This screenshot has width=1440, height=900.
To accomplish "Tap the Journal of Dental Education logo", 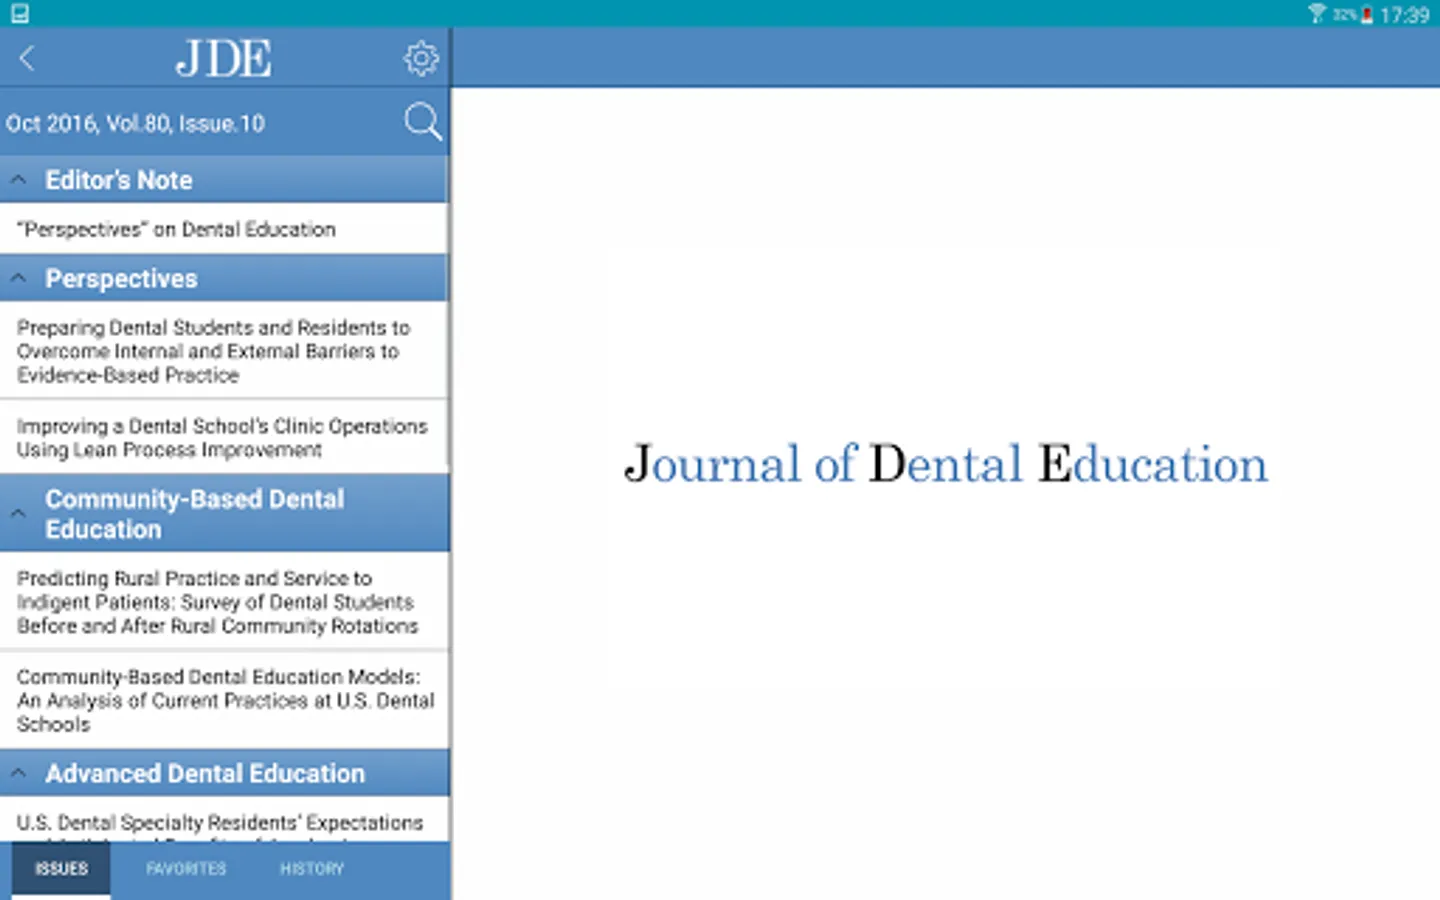I will click(x=946, y=464).
